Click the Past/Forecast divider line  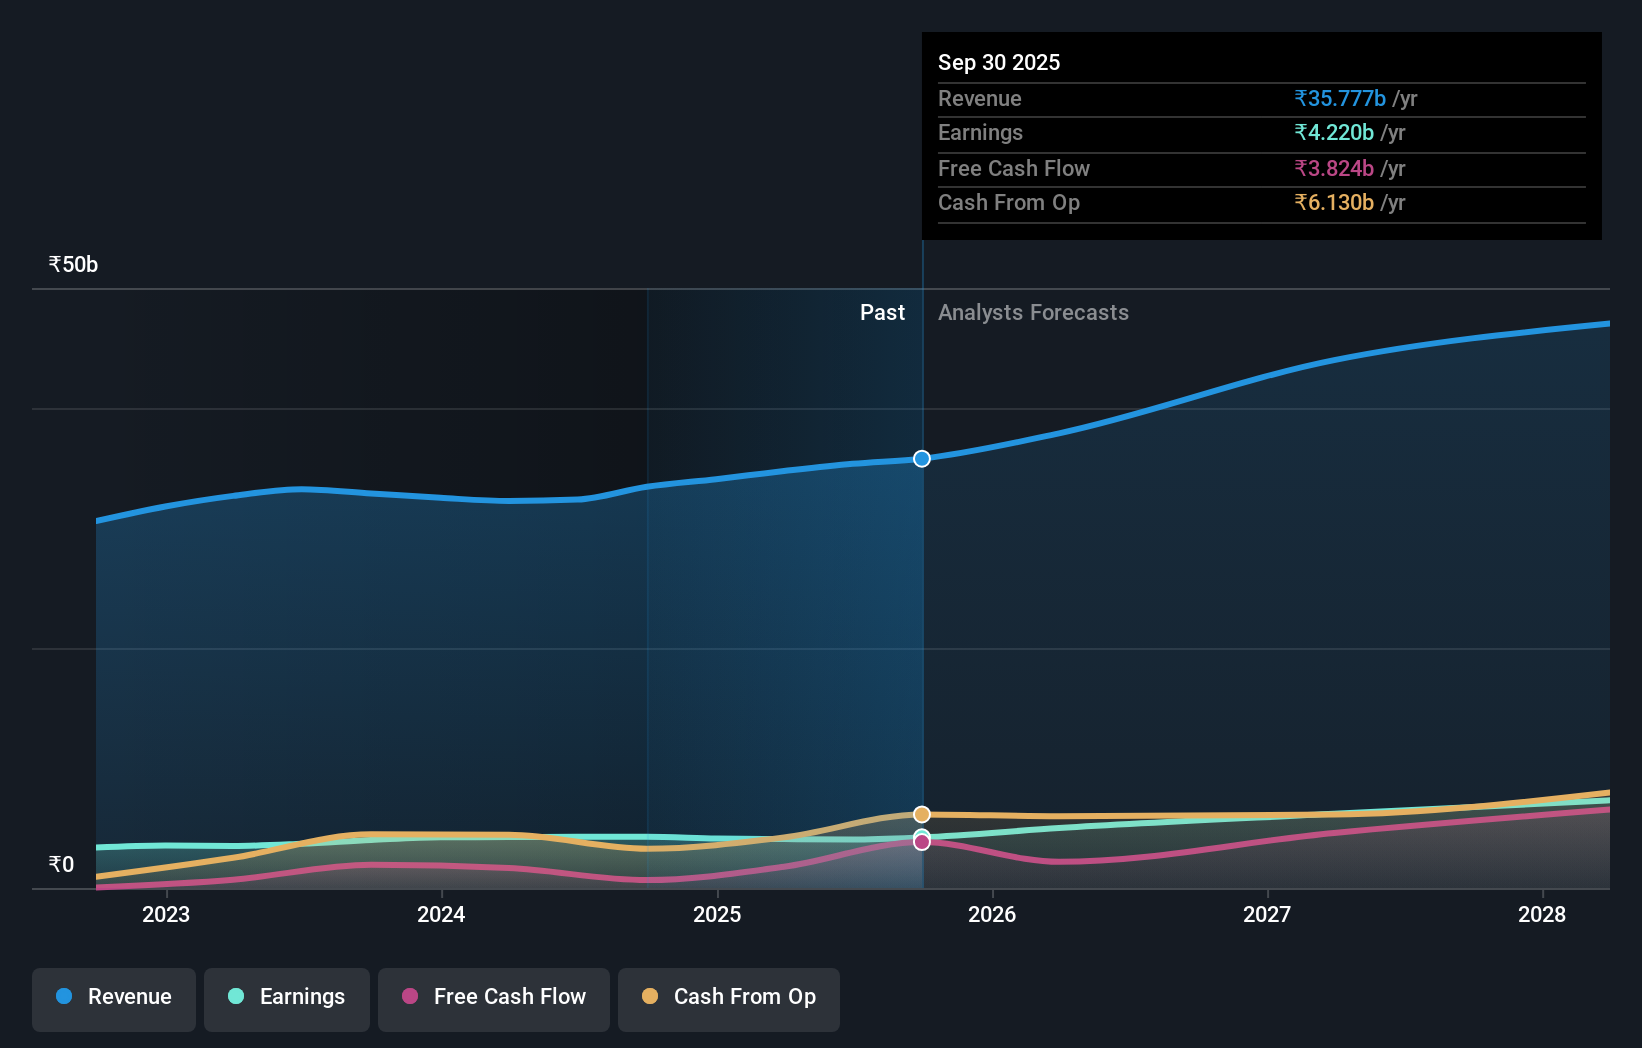pyautogui.click(x=922, y=600)
